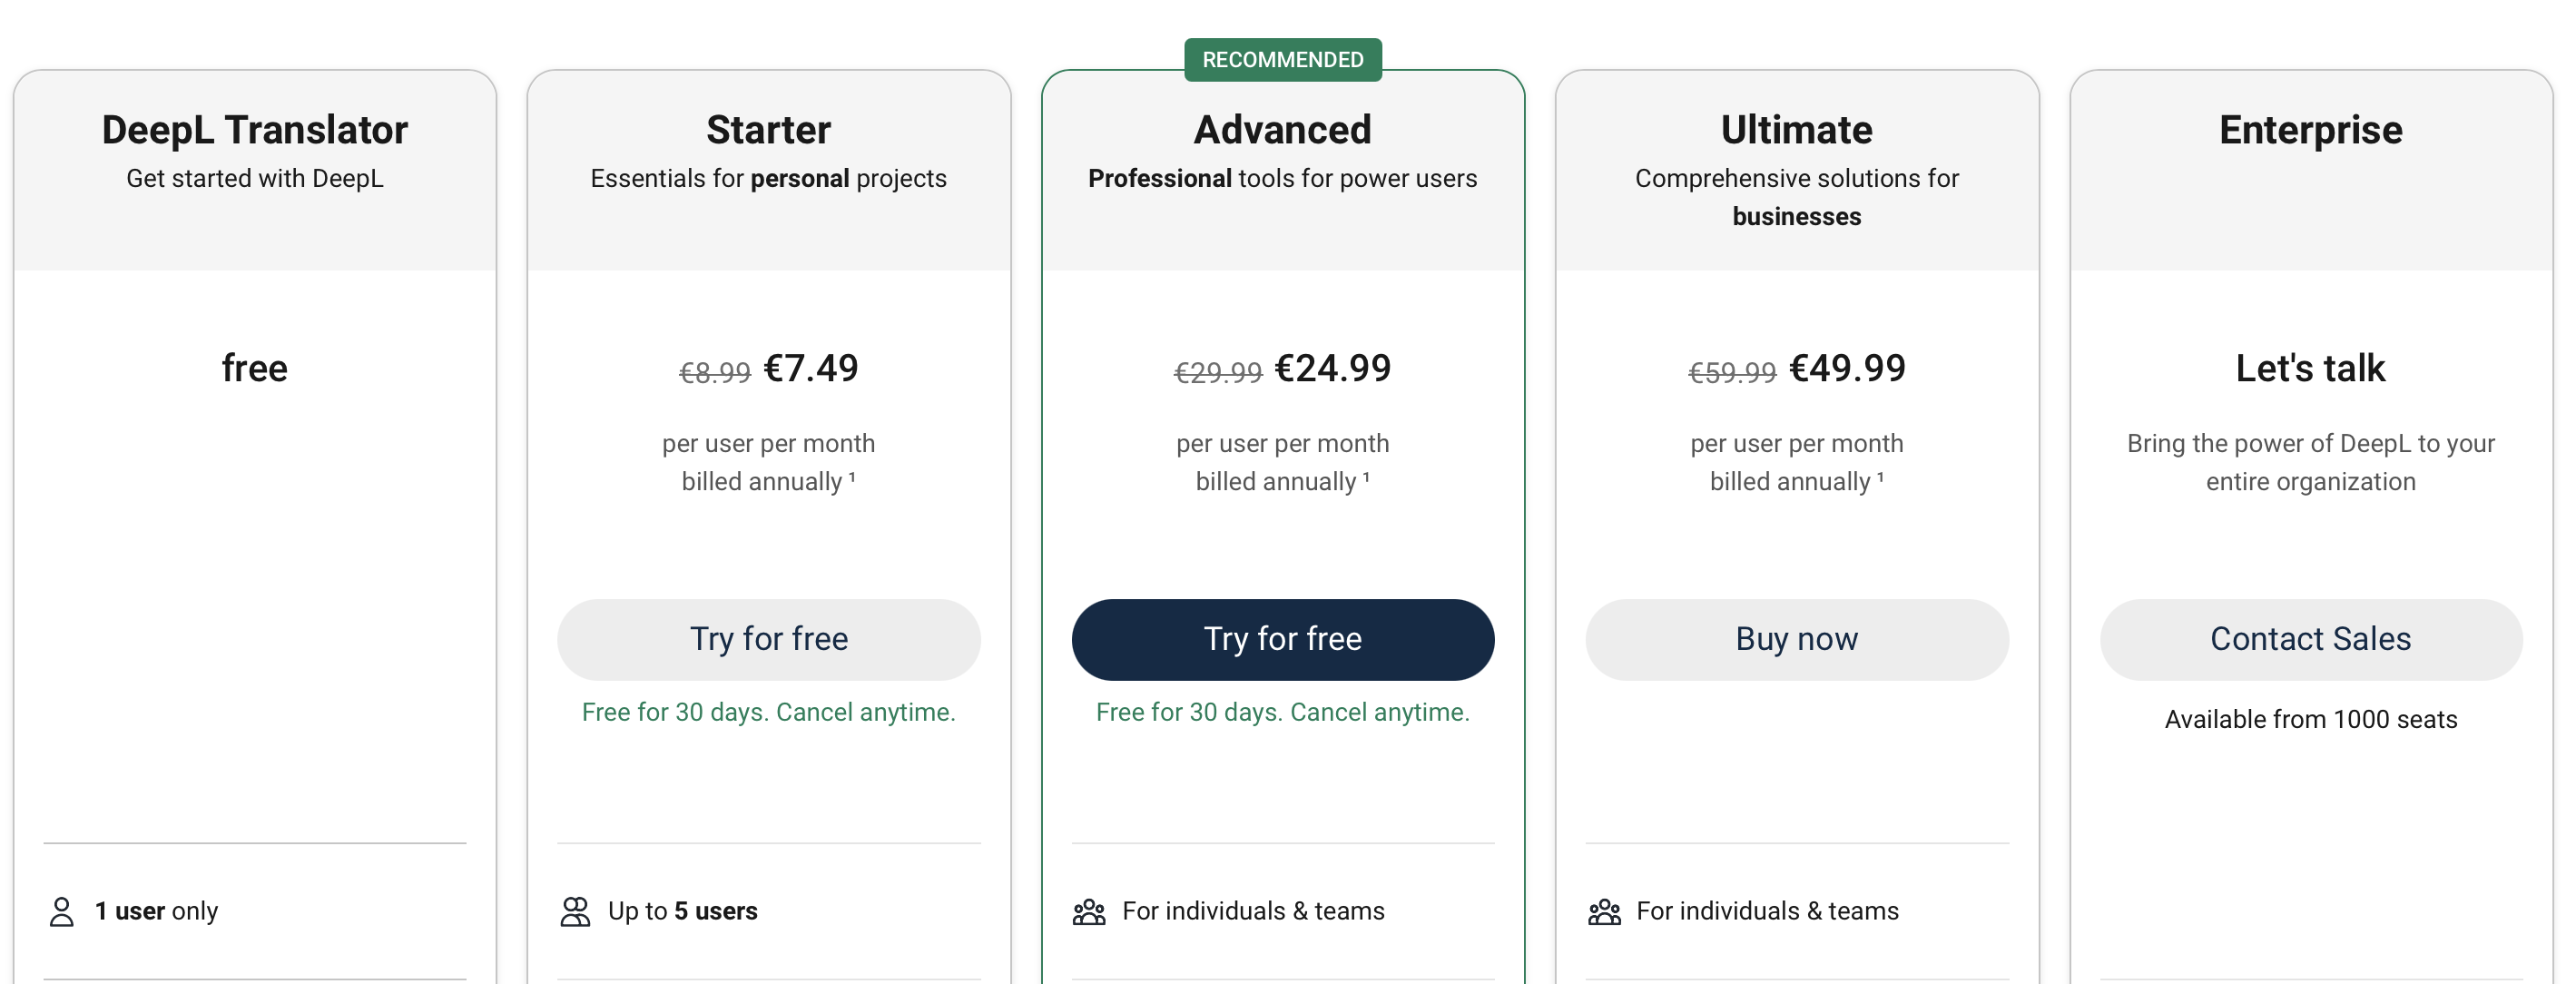2576x984 pixels.
Task: Click the Enterprise plan heading
Action: [2310, 130]
